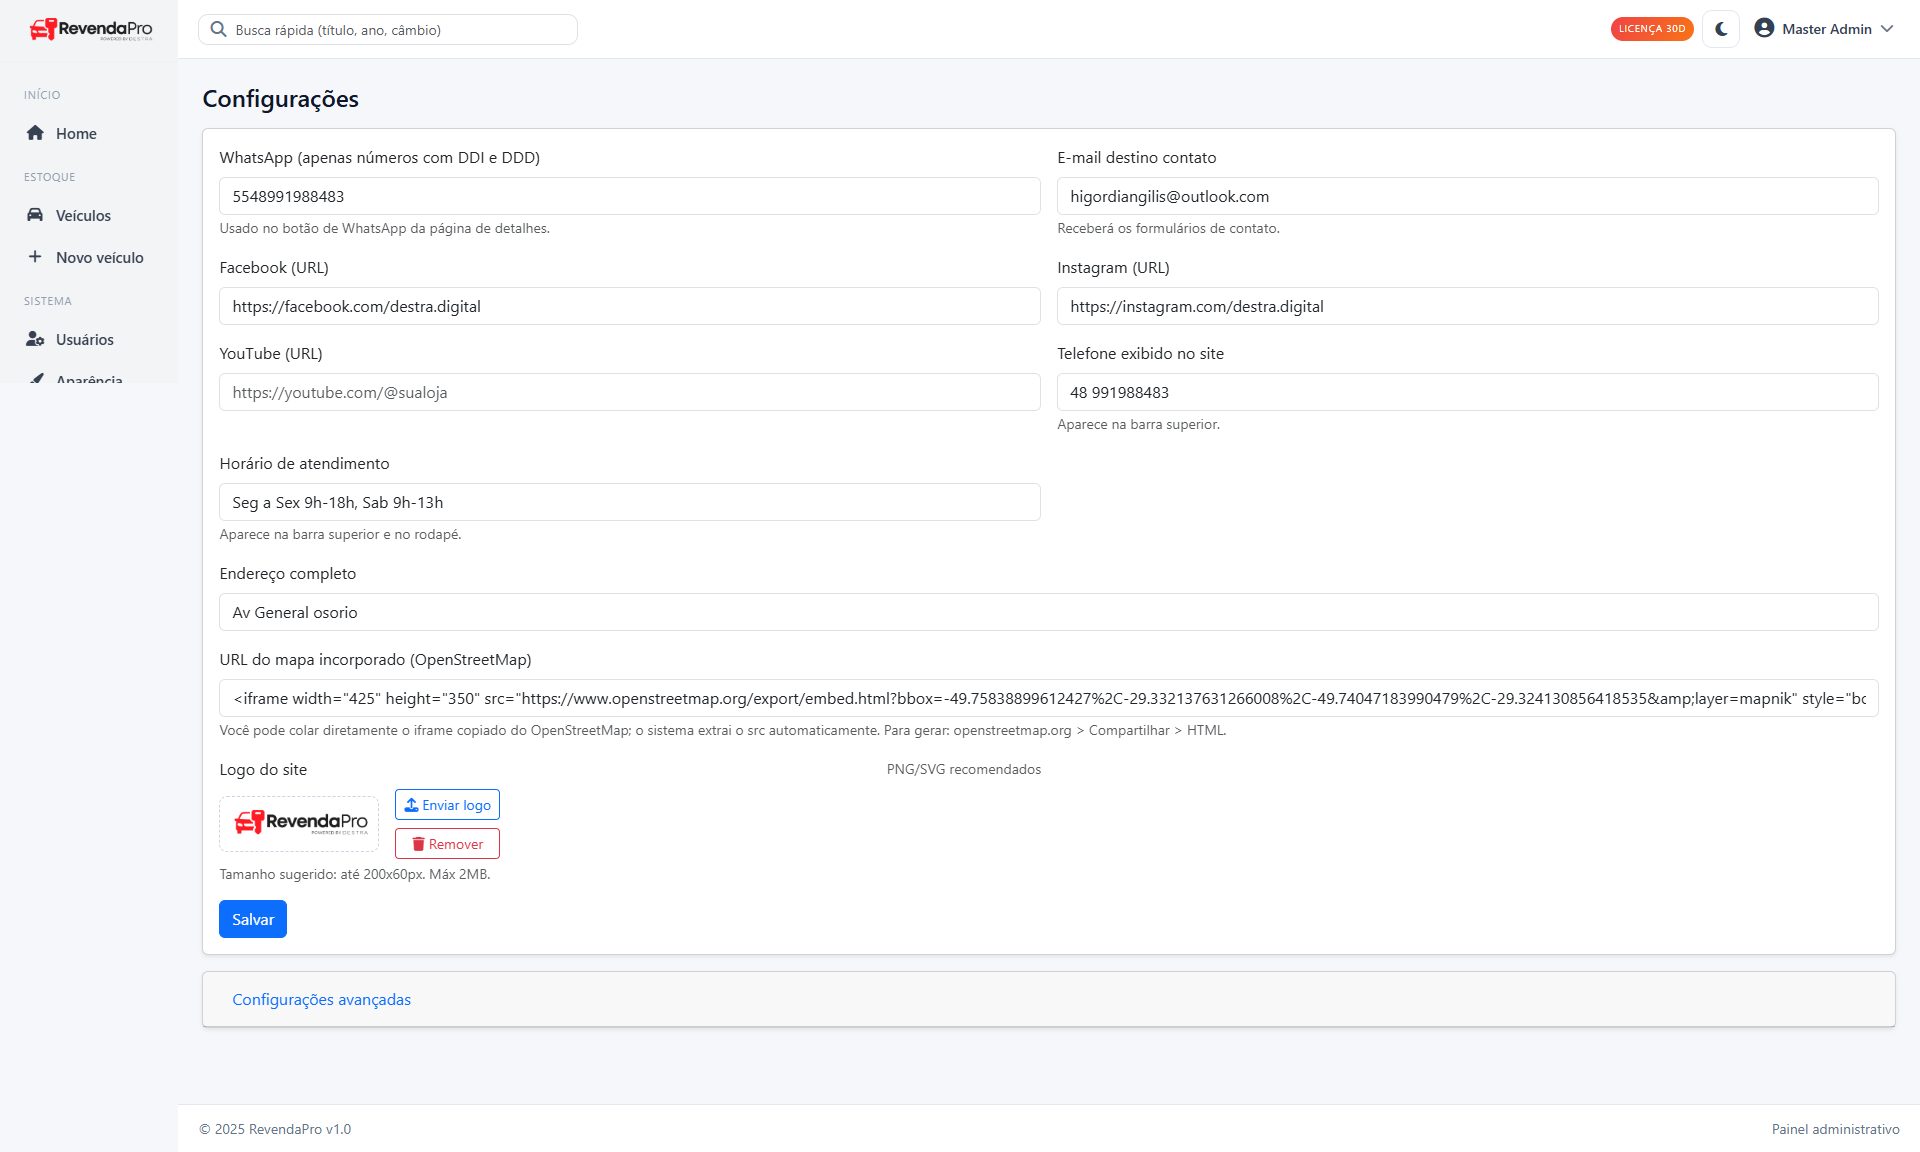Expand the Master Admin dropdown chevron

1887,29
